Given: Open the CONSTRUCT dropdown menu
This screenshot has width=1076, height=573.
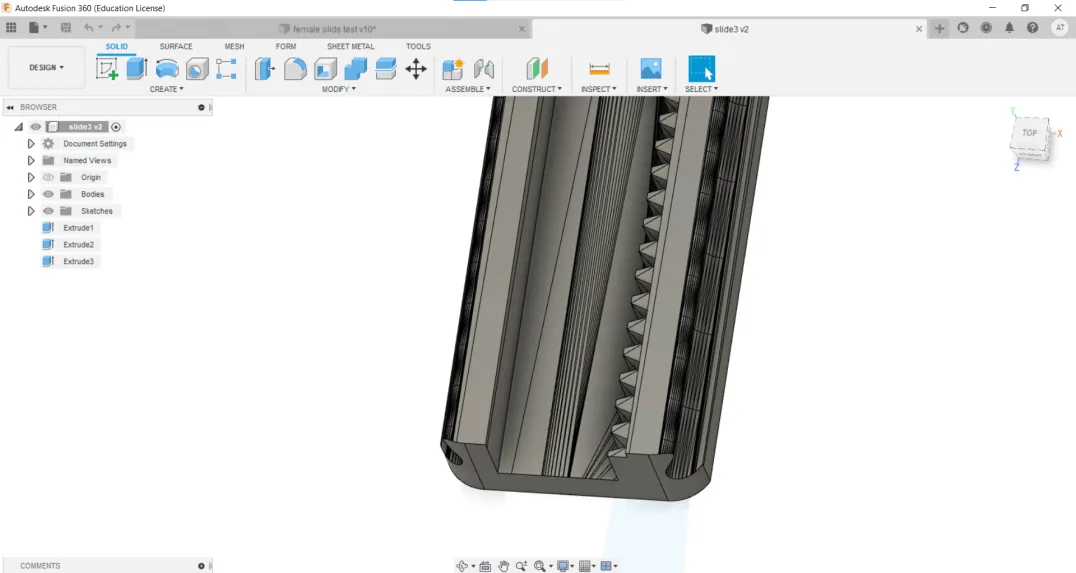Looking at the screenshot, I should tap(537, 89).
